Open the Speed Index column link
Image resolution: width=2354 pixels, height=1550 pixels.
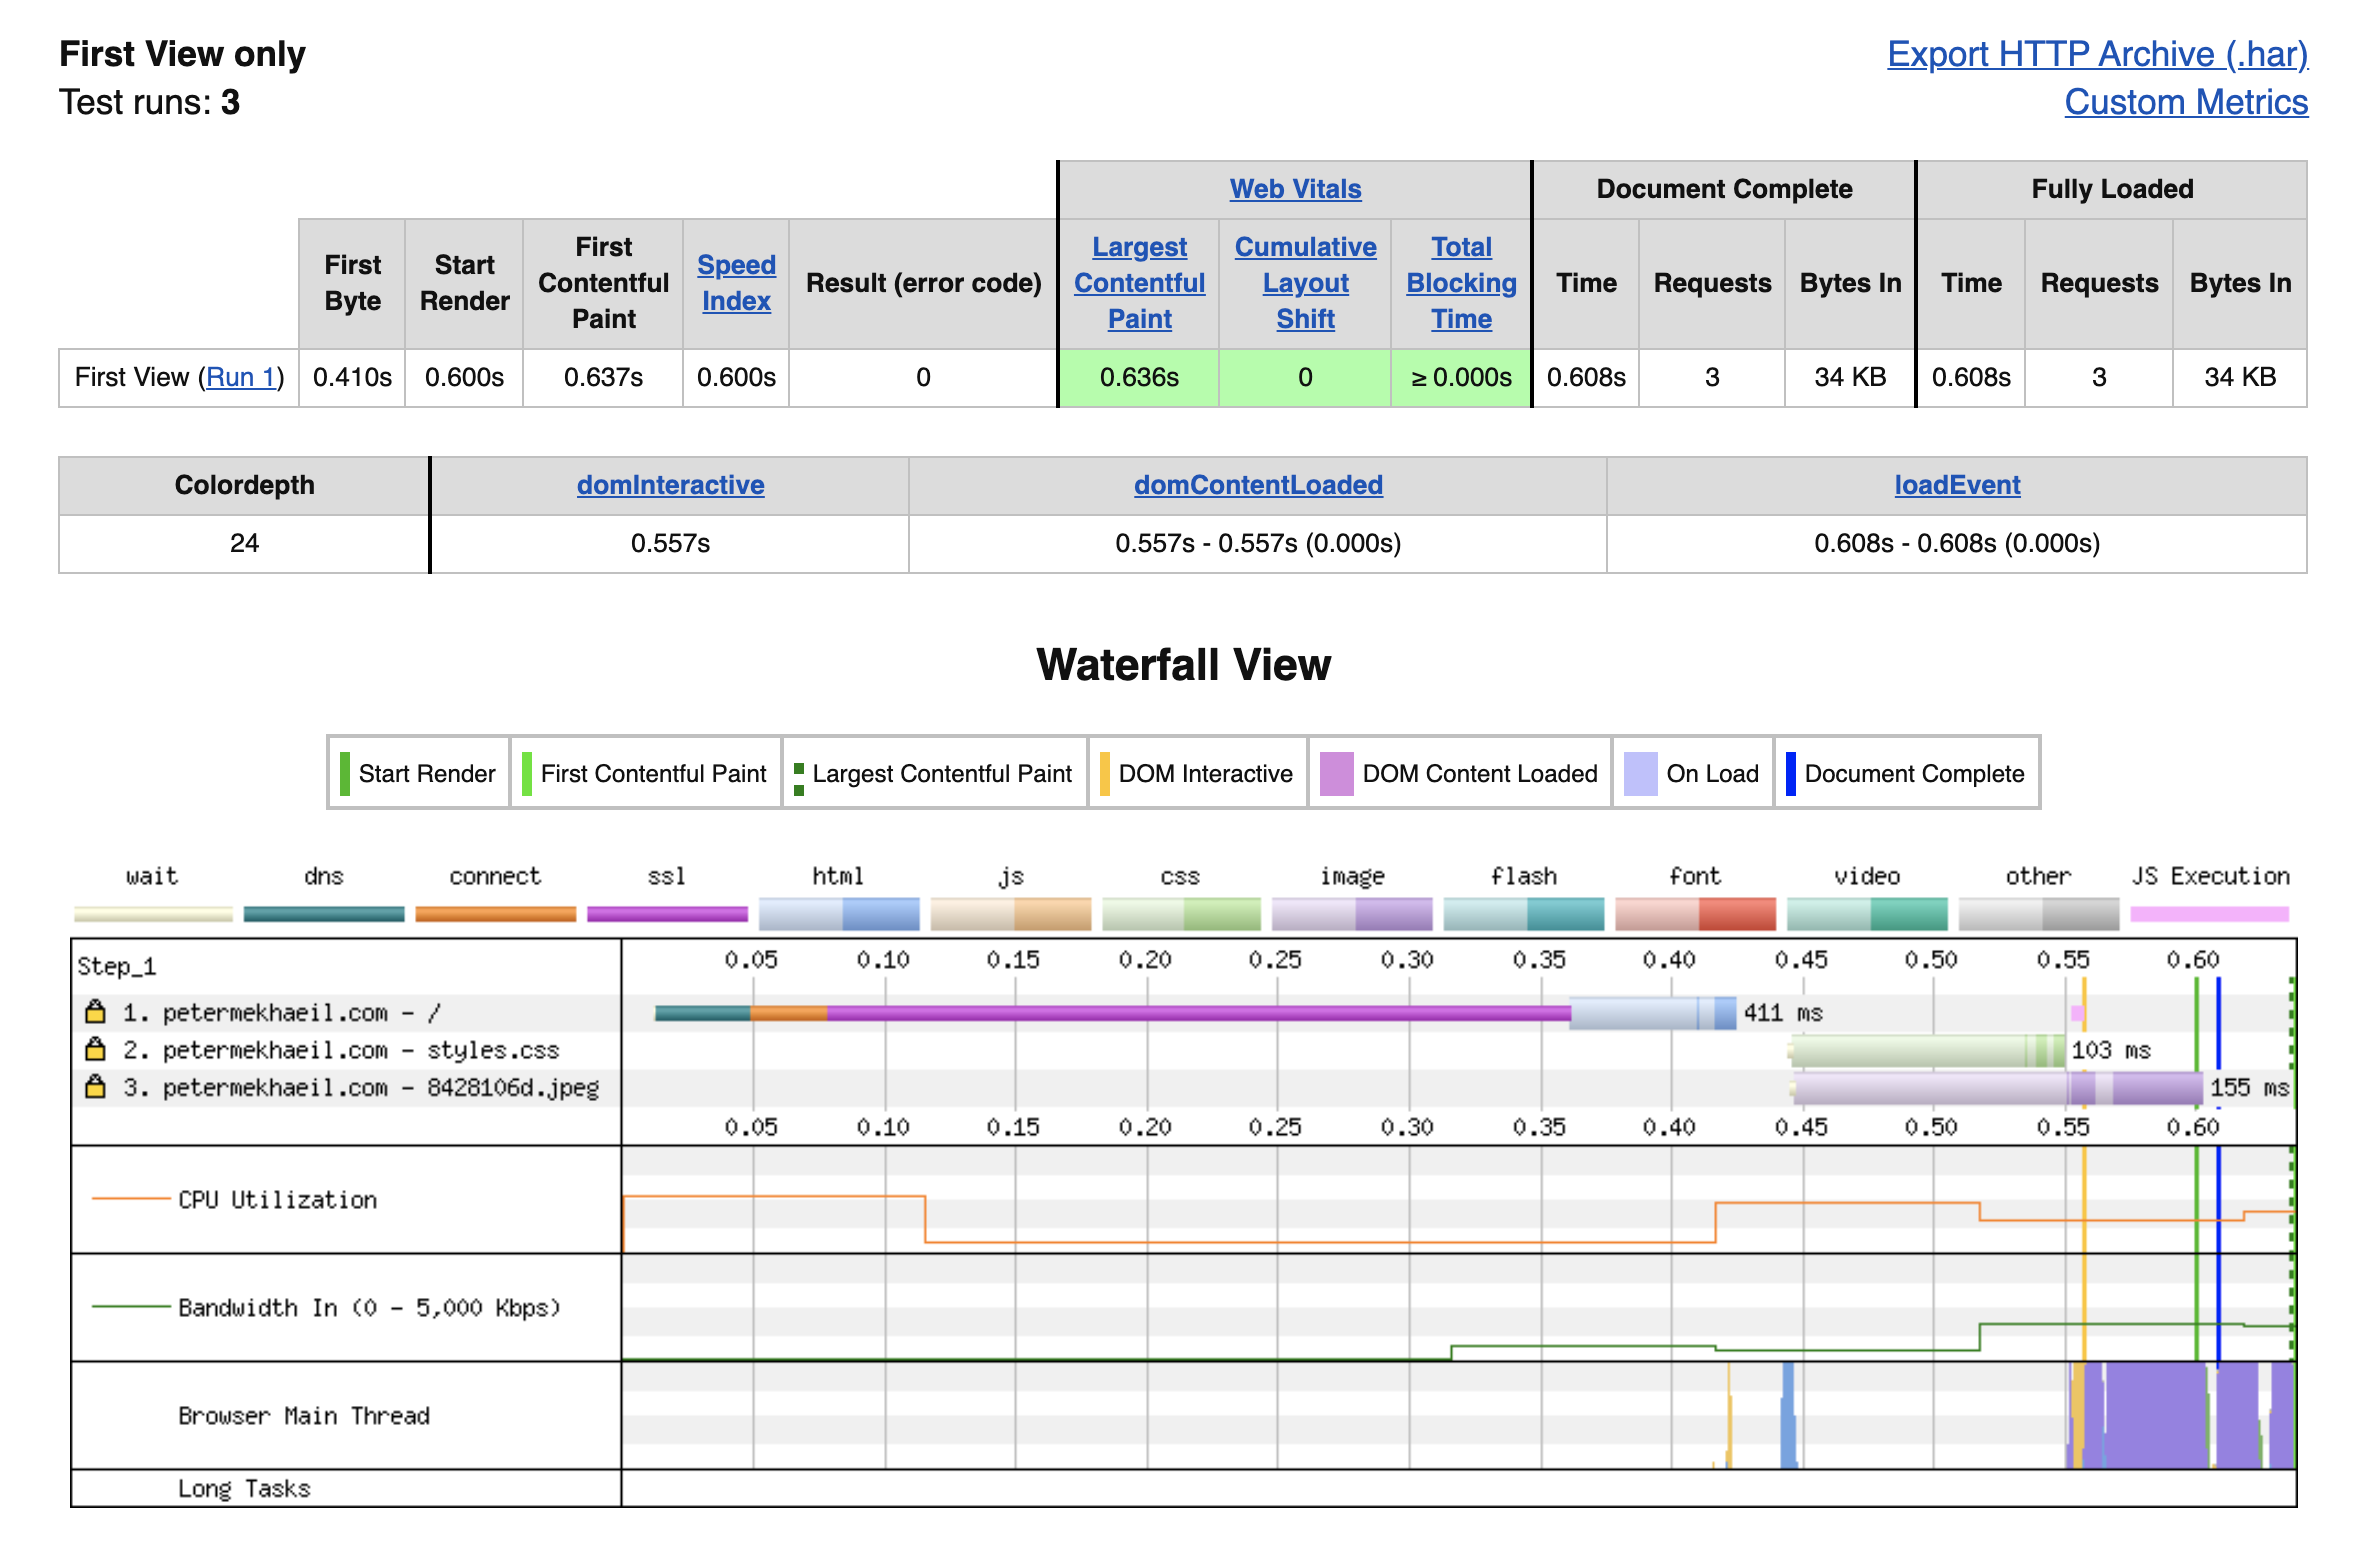point(736,283)
